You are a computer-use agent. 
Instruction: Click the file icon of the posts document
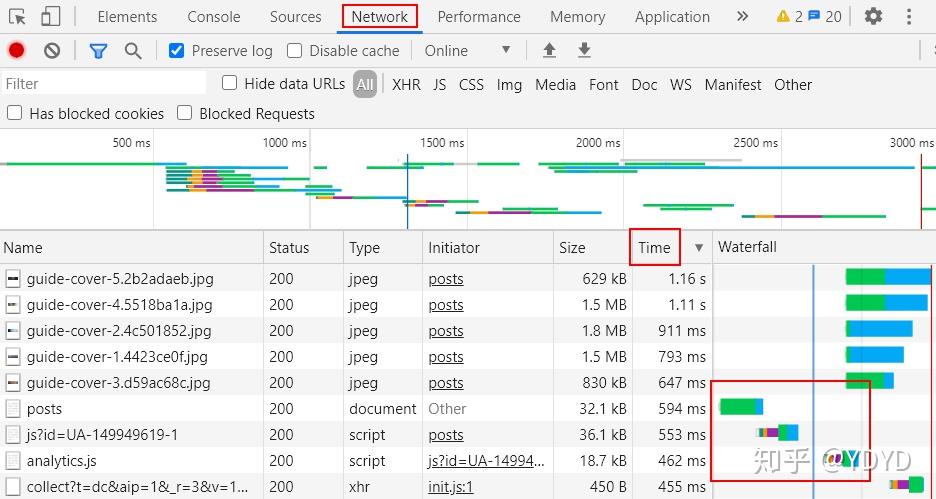point(13,409)
